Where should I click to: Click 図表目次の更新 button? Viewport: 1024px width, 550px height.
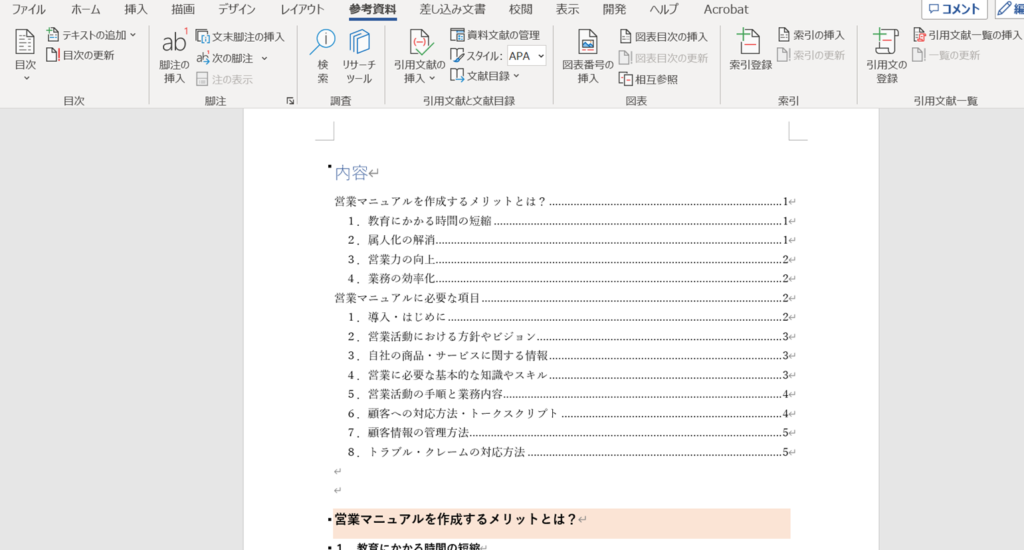coord(663,58)
